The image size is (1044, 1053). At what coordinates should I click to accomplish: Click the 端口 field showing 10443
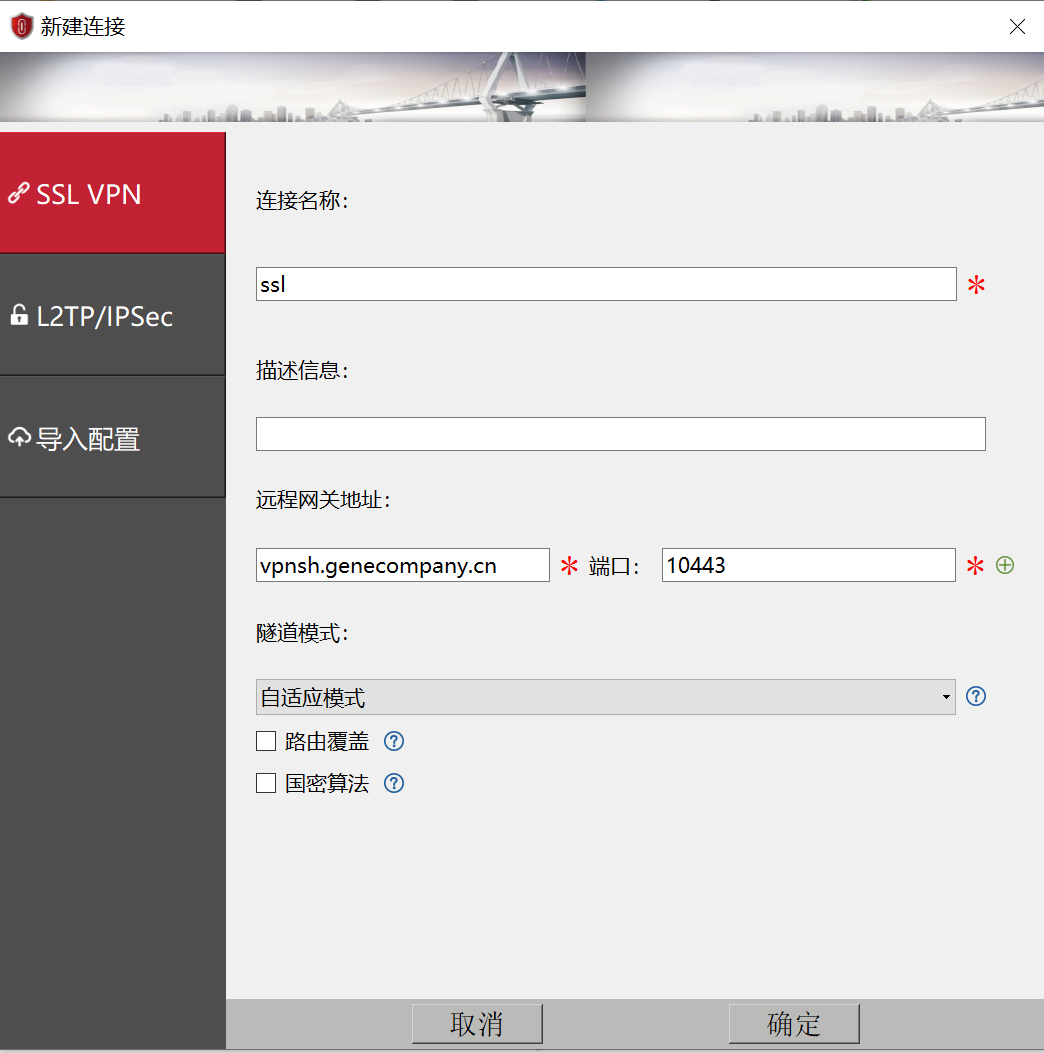tap(808, 565)
